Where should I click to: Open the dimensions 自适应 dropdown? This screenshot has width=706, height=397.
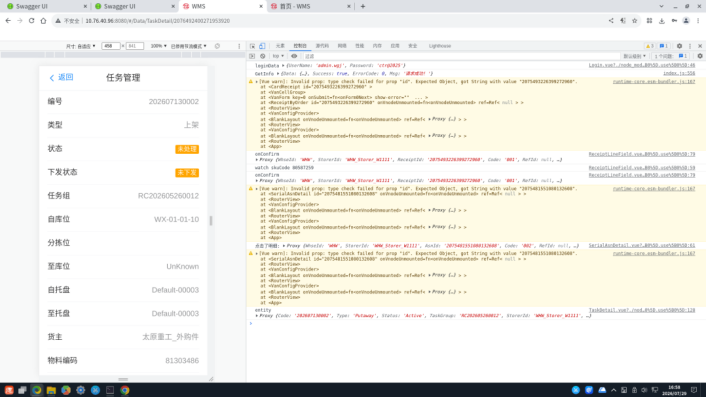tap(81, 46)
